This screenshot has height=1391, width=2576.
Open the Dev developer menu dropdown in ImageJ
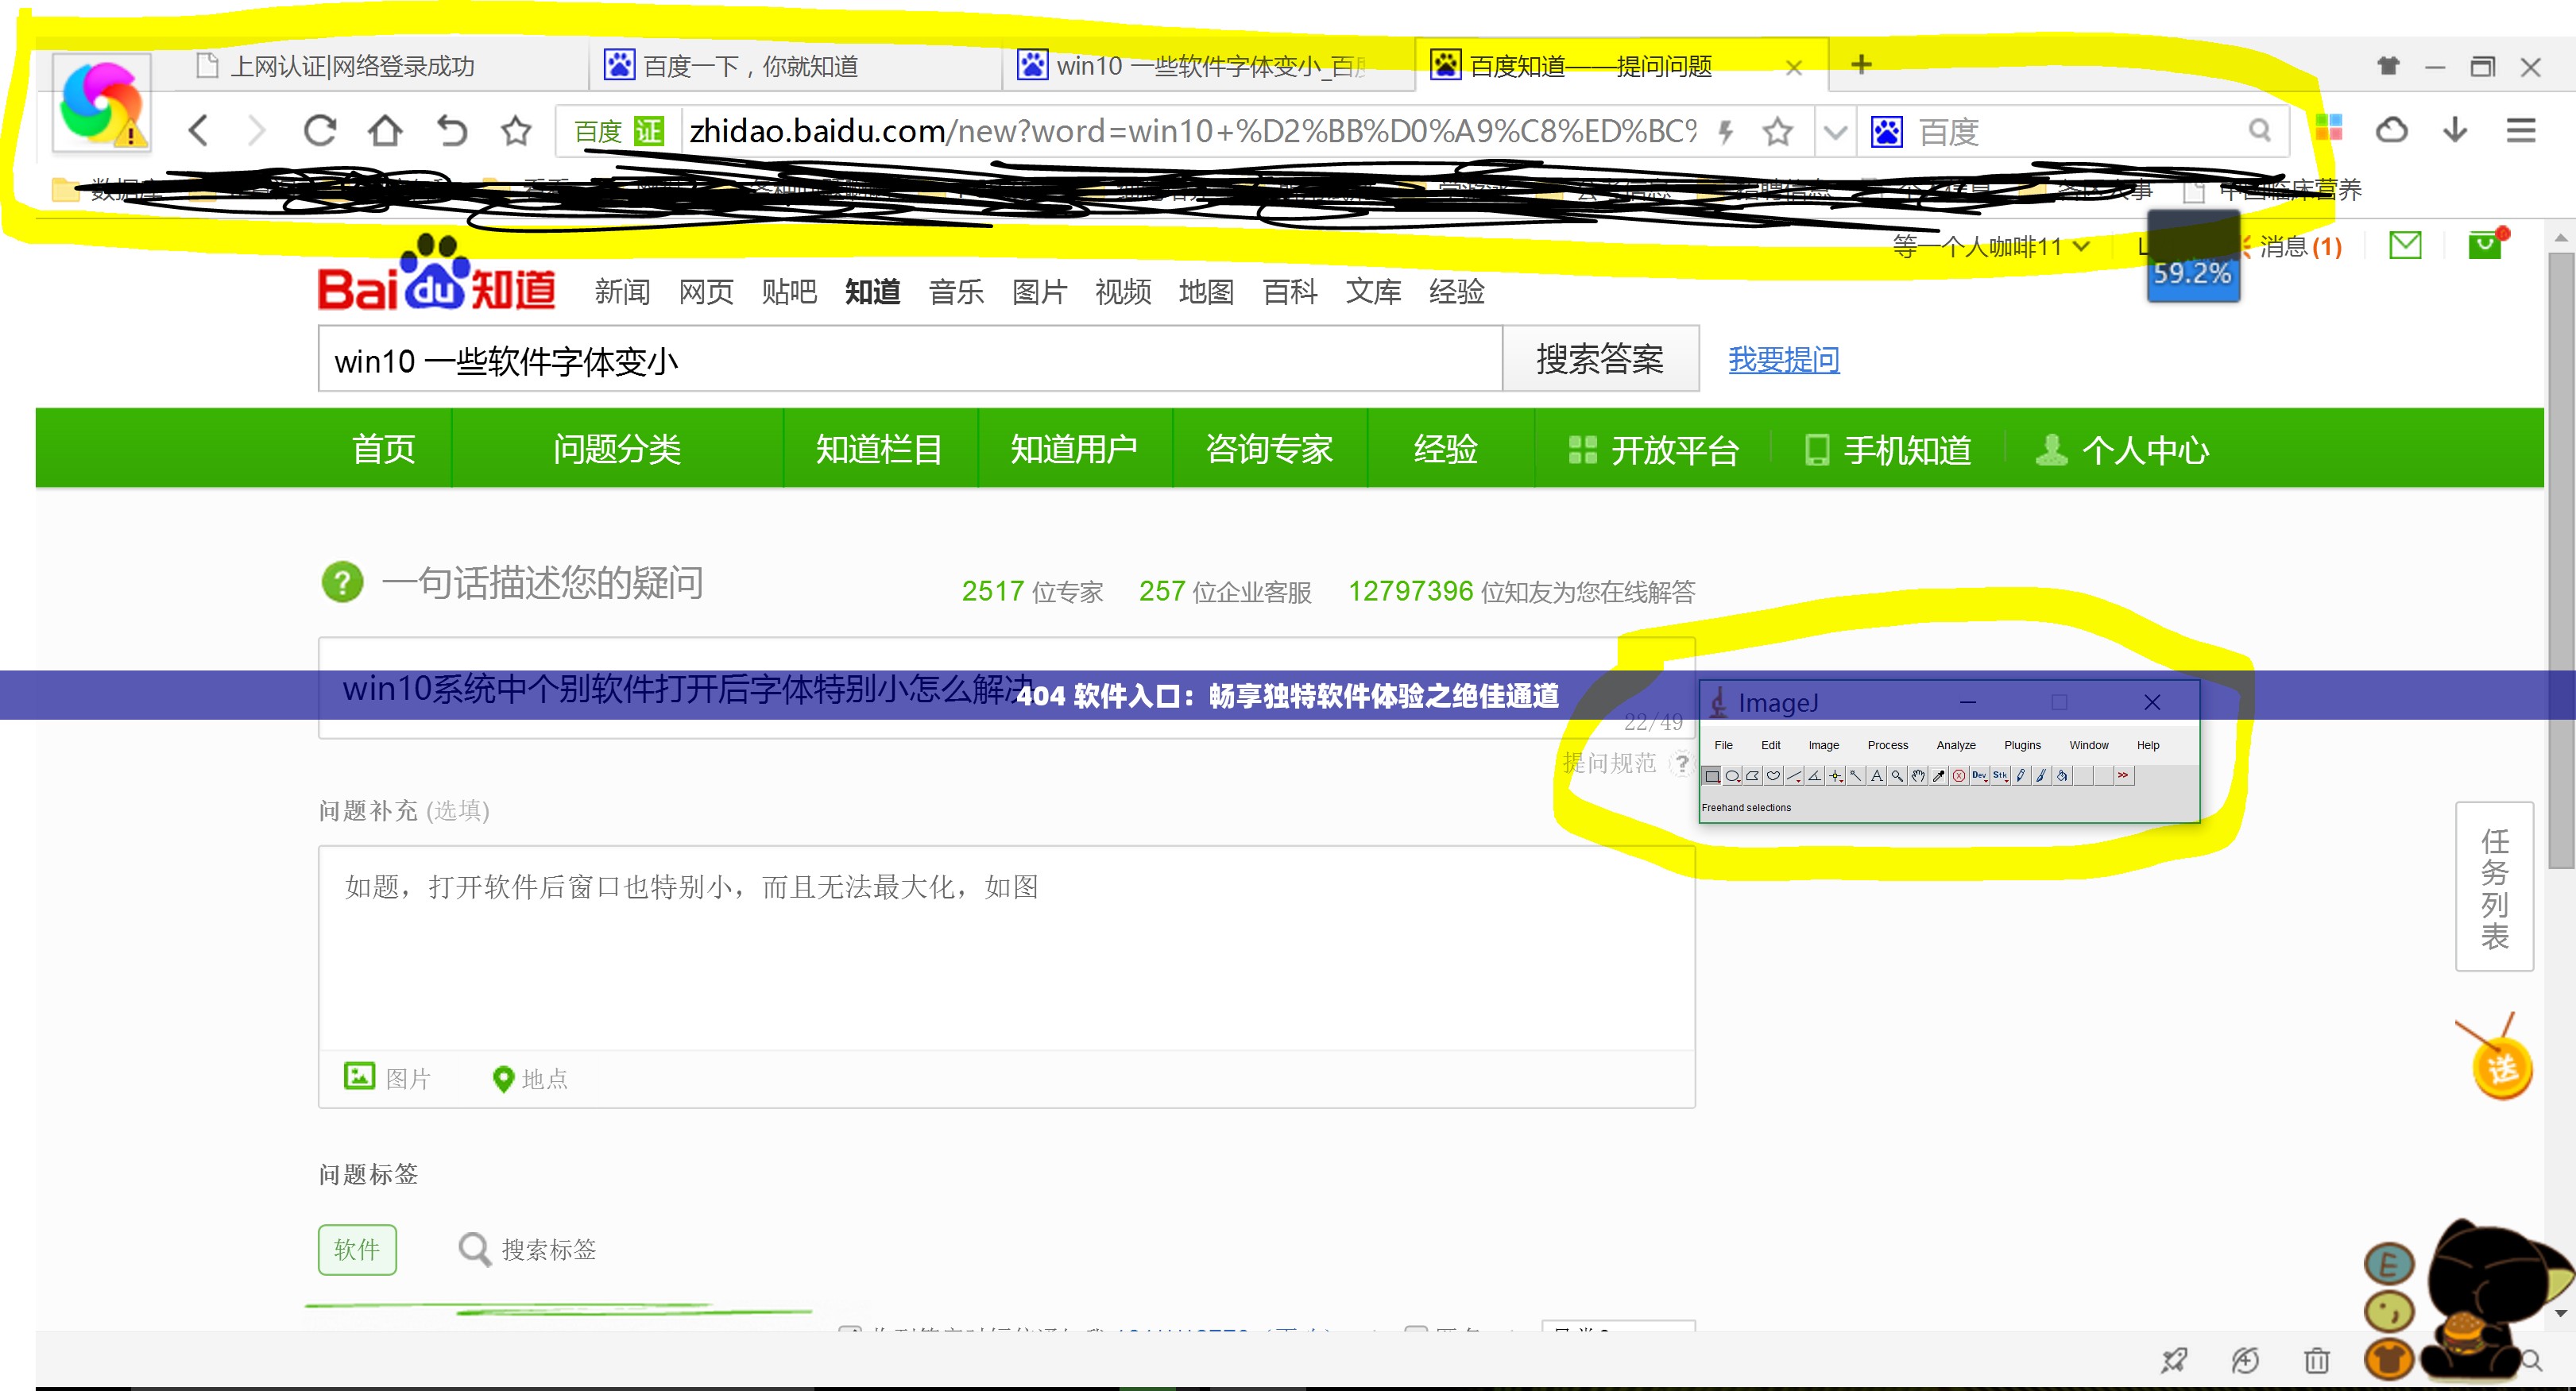(1980, 776)
